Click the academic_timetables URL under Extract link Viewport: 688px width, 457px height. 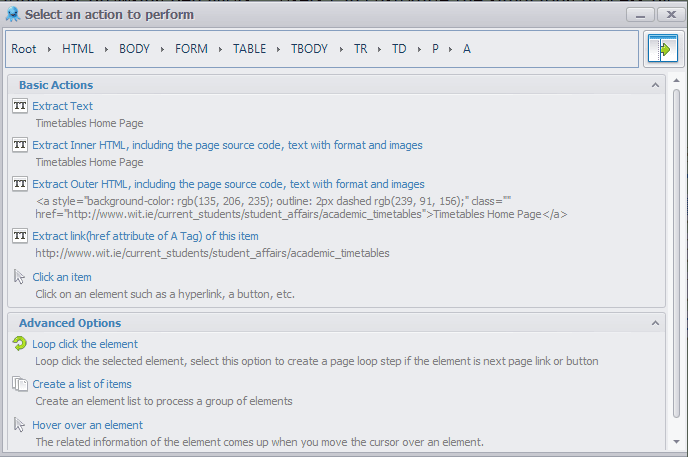(212, 253)
